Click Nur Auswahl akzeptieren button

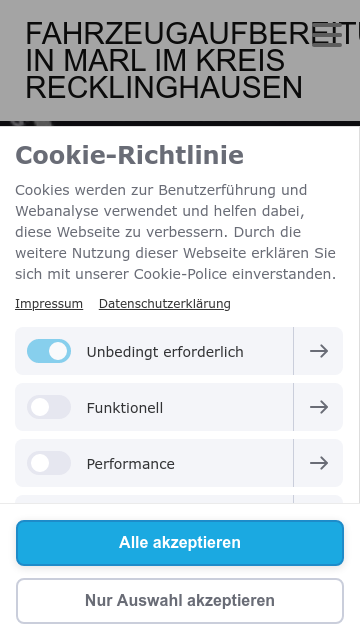click(180, 601)
